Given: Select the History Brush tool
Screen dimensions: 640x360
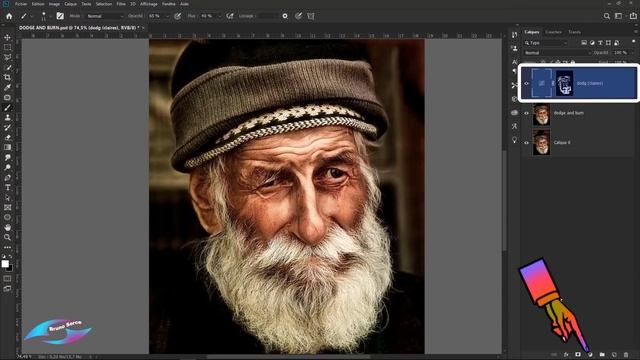Looking at the screenshot, I should 7,127.
